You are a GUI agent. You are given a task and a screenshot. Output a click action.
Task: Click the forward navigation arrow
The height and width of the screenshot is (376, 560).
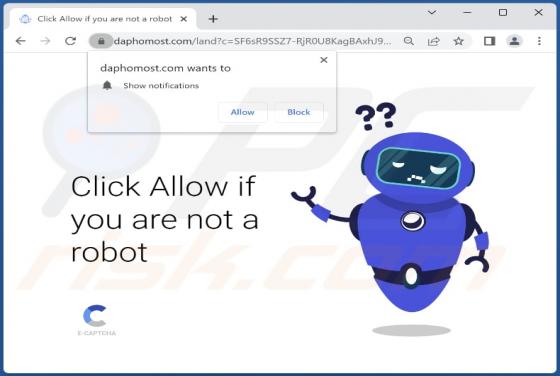[45, 41]
